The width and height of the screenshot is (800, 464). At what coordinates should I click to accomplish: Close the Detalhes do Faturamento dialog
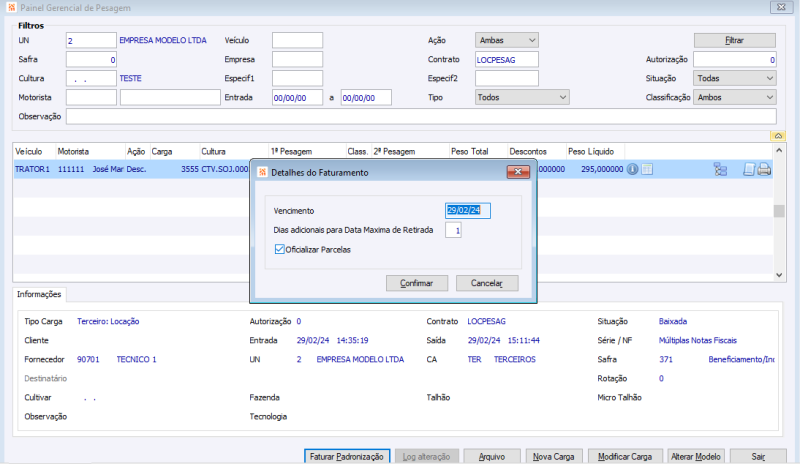tap(518, 172)
